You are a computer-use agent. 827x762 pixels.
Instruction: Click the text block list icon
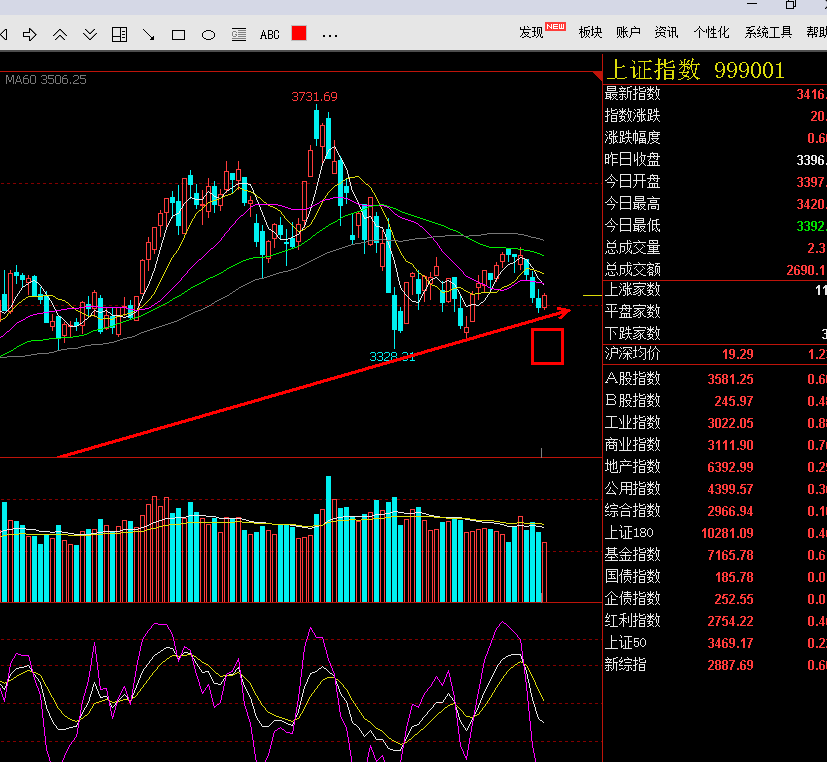point(239,35)
